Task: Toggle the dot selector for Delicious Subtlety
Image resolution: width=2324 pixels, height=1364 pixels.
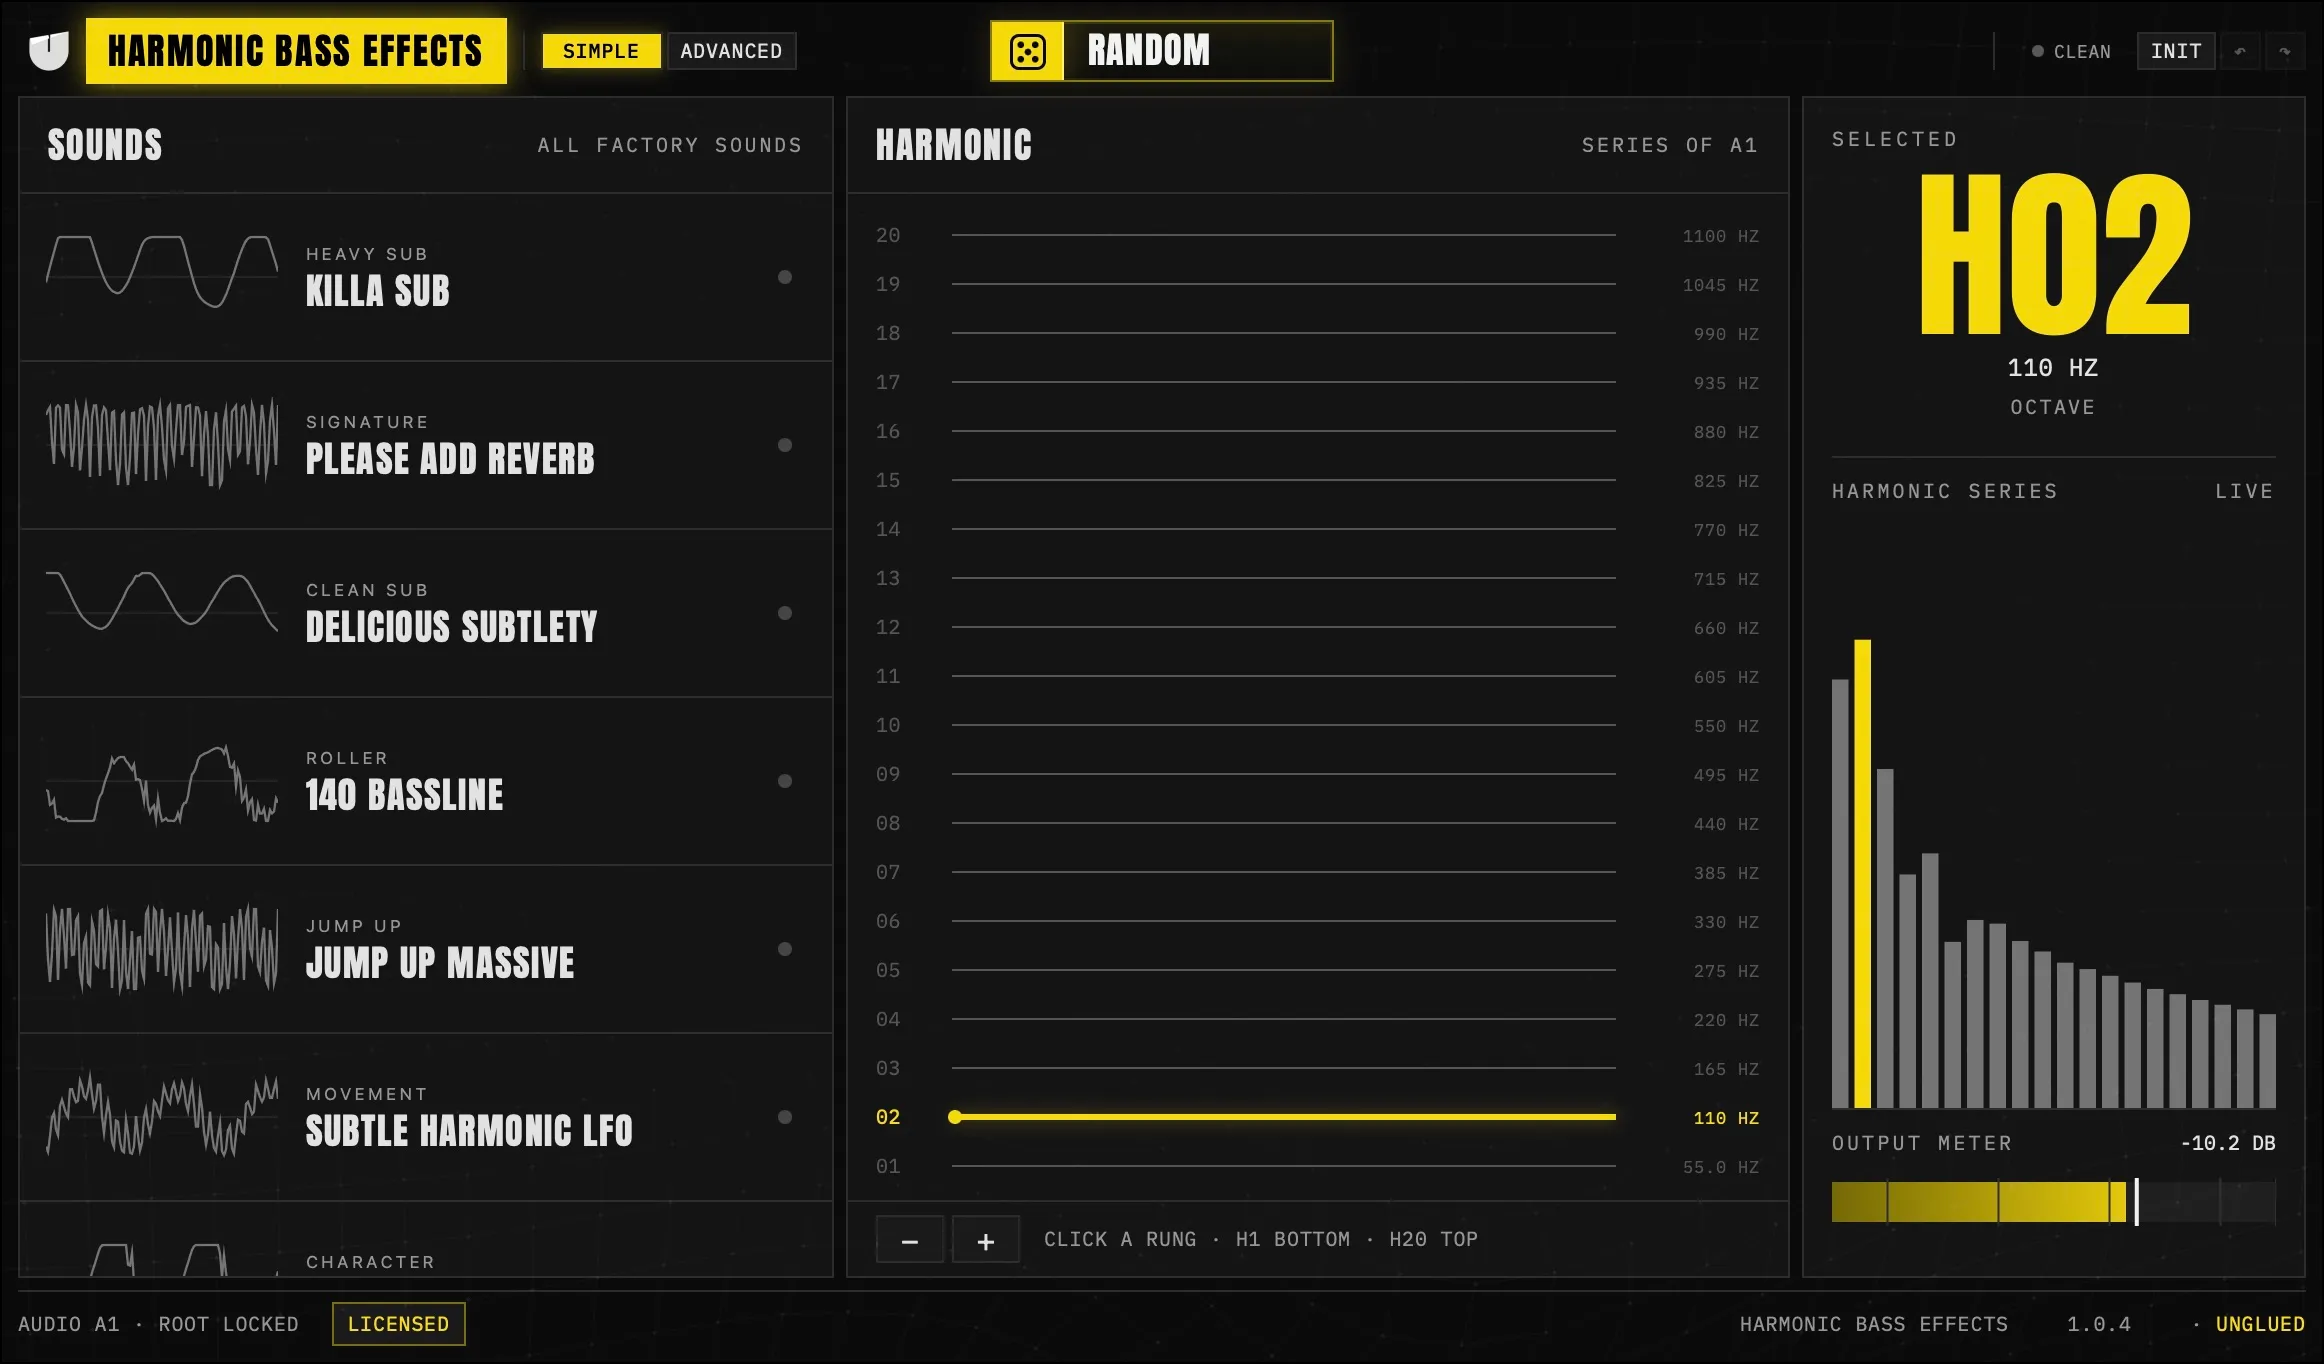Action: point(785,613)
